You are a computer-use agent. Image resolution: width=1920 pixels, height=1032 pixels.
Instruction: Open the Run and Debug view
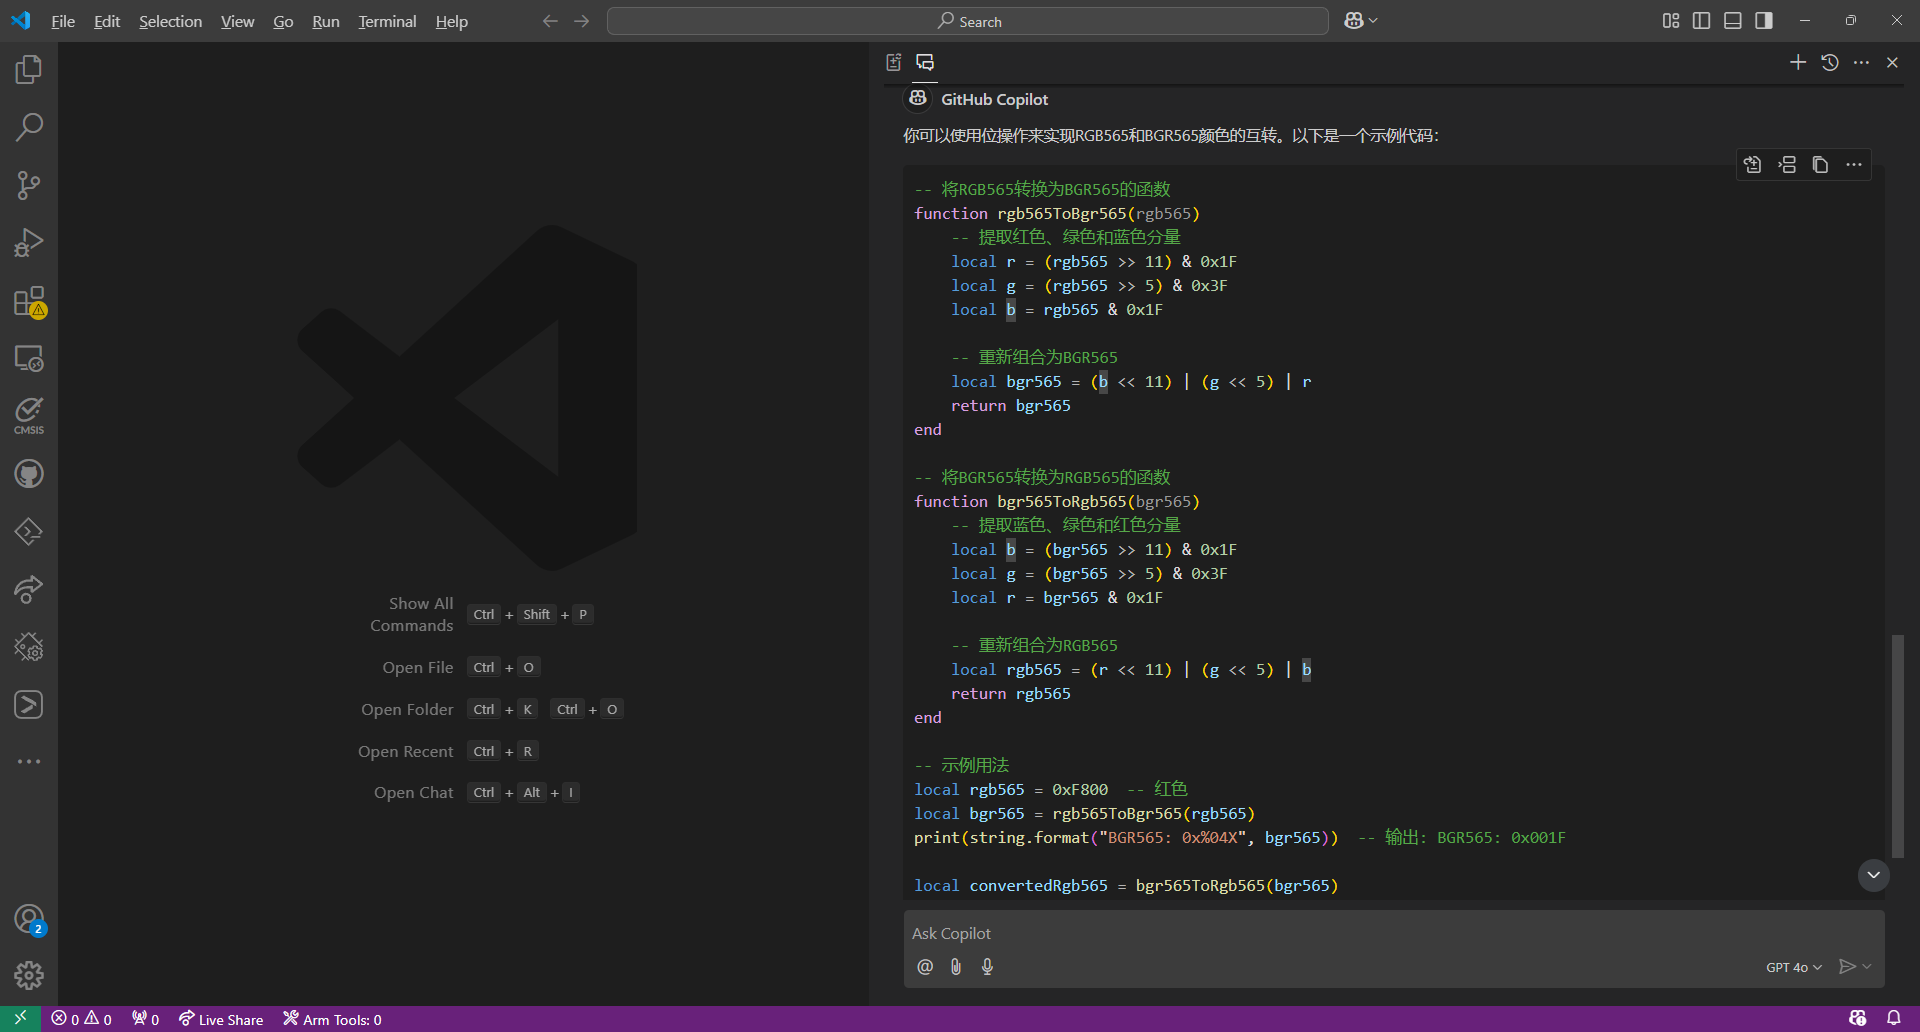(x=29, y=243)
